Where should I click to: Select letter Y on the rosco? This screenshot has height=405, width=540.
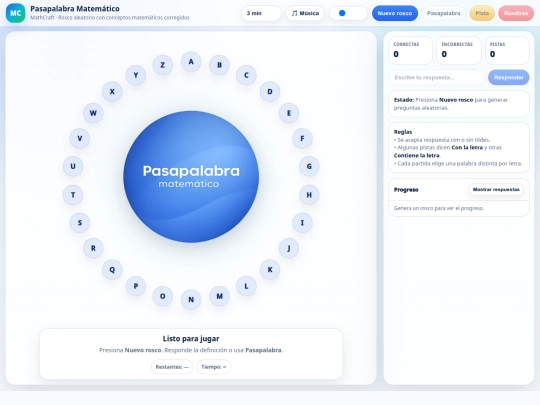136,75
